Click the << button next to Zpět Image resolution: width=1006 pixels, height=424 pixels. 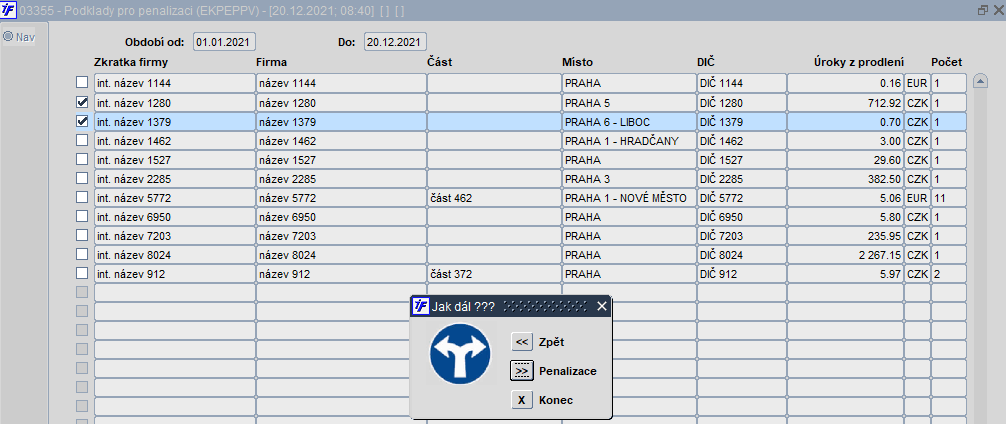(x=521, y=342)
